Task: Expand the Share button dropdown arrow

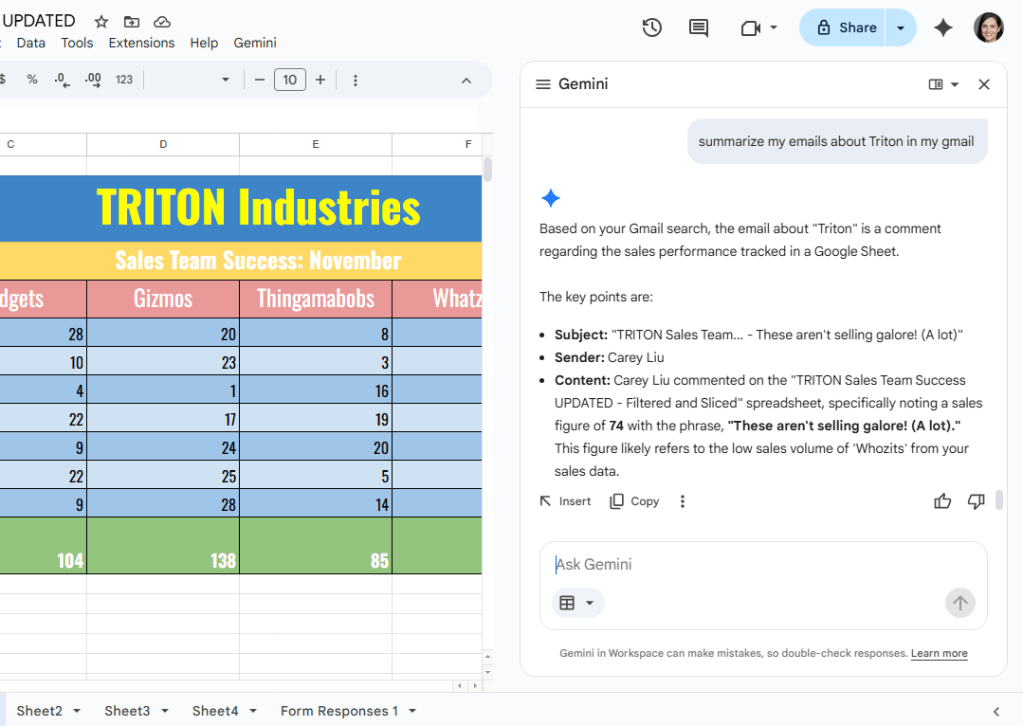Action: 901,28
